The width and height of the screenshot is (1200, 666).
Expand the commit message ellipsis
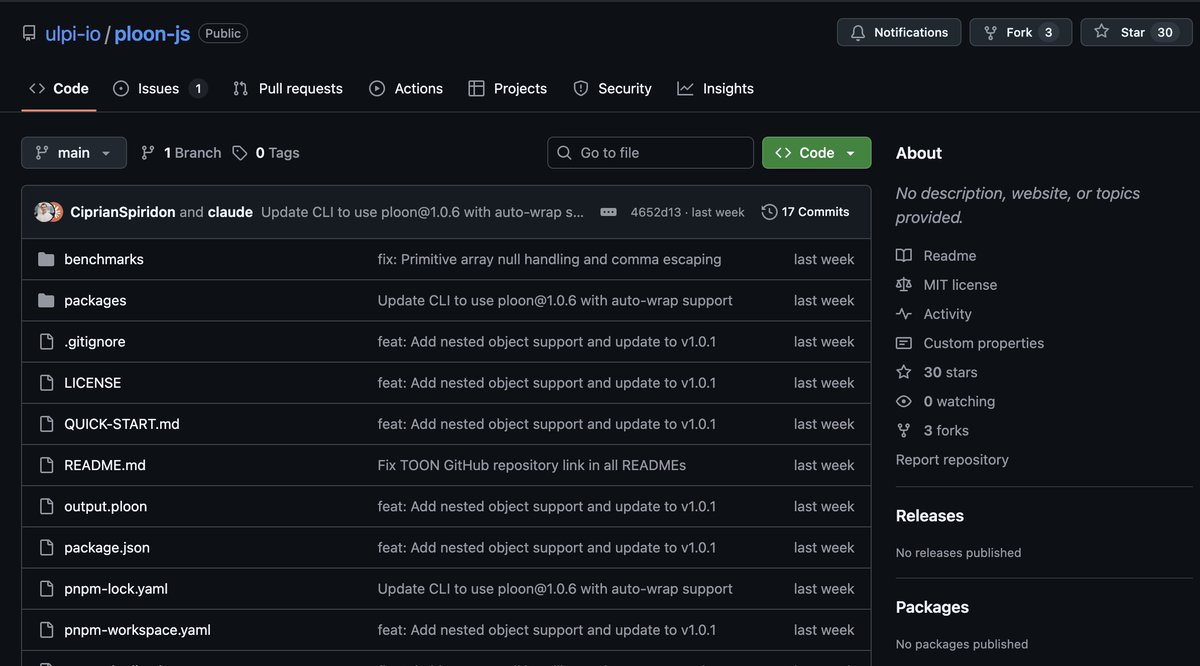[x=608, y=212]
